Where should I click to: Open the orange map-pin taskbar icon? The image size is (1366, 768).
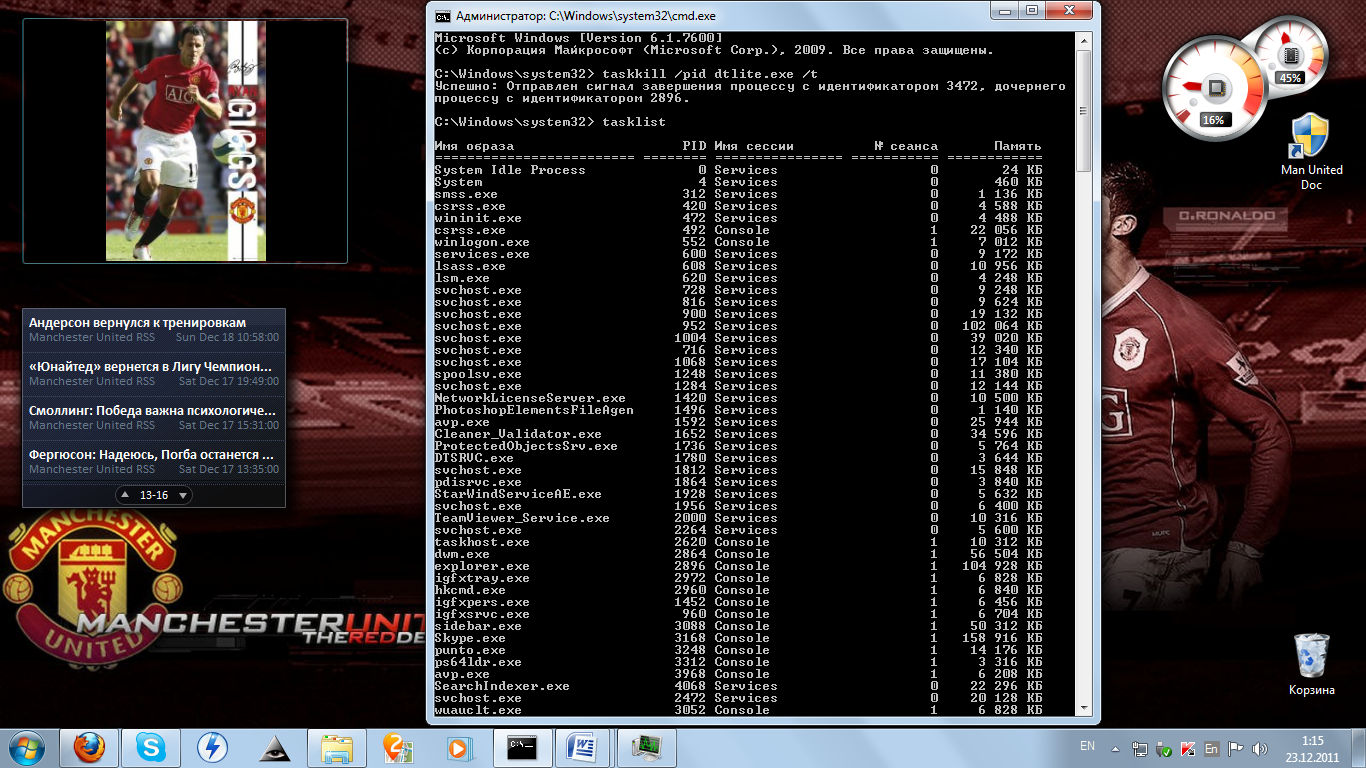pos(398,747)
